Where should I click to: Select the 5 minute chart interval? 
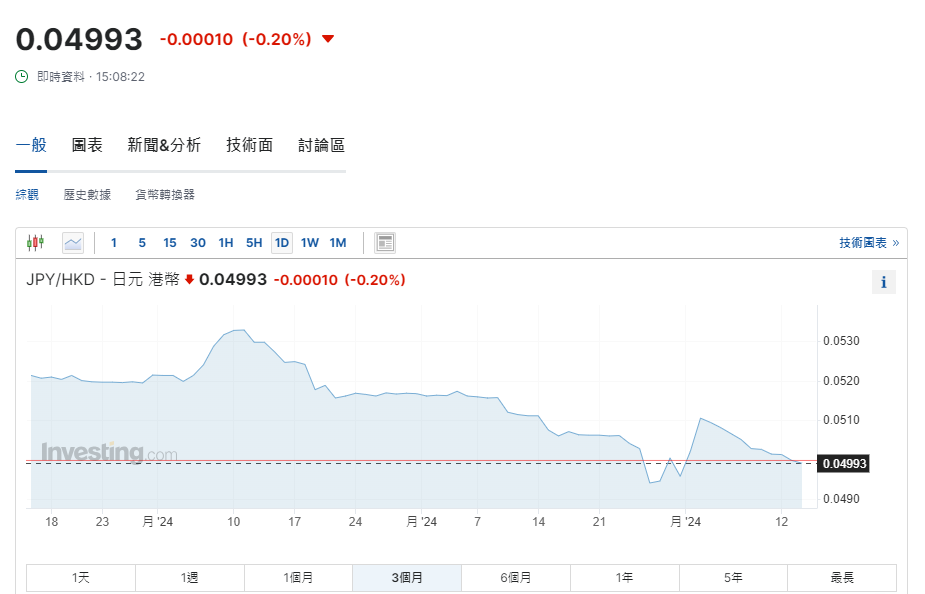point(142,242)
